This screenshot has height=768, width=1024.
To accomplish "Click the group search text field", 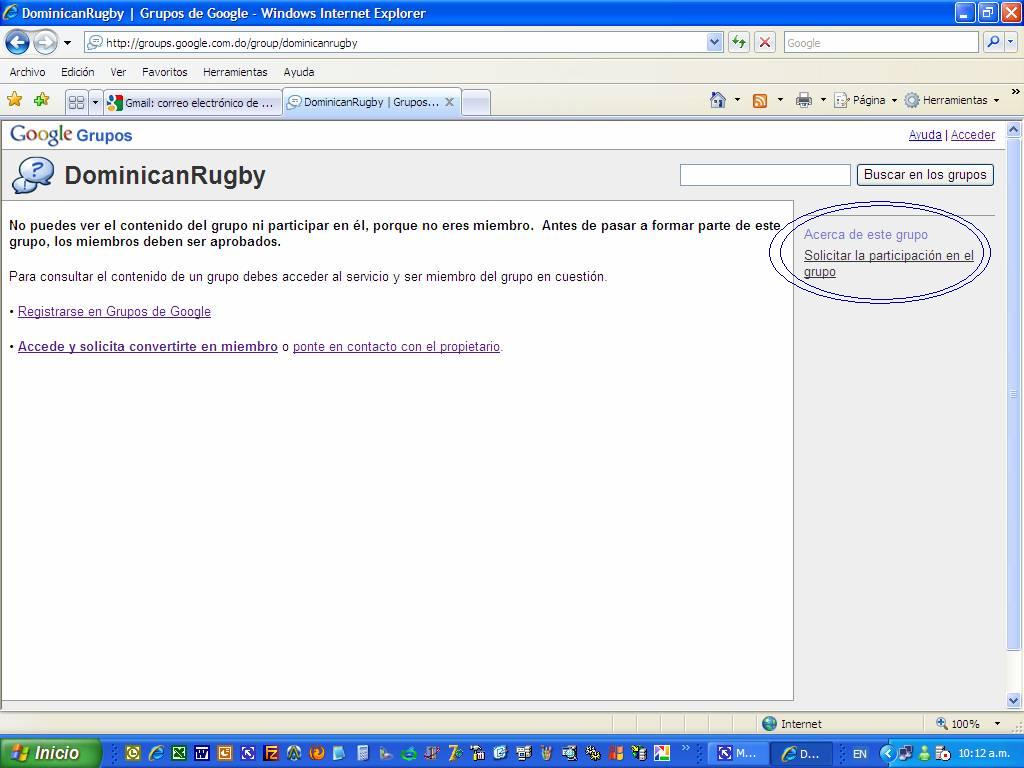I will tap(765, 175).
